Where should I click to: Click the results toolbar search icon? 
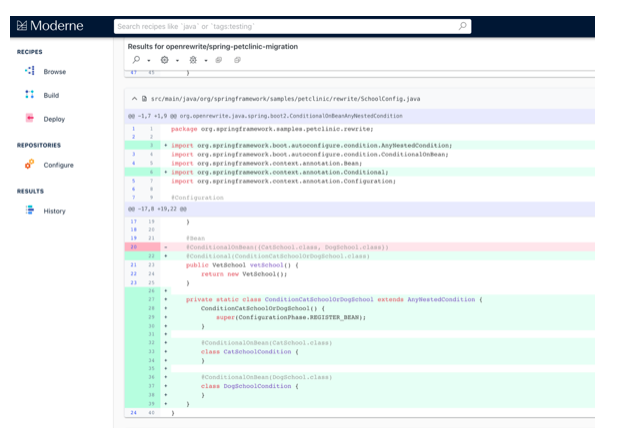point(136,60)
